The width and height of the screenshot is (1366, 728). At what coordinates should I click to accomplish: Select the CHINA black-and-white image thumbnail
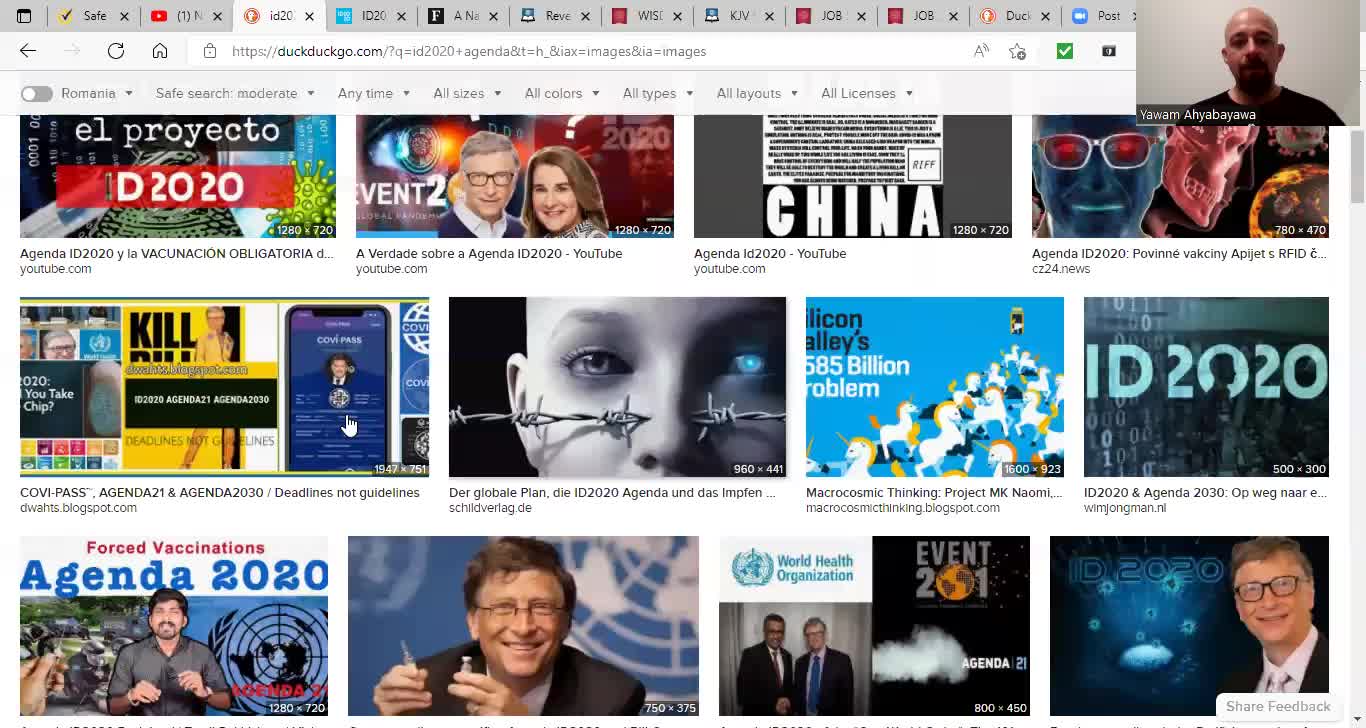(x=853, y=176)
